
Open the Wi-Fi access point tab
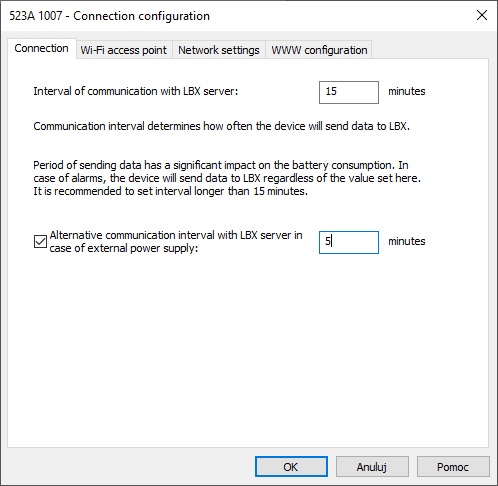tap(124, 50)
